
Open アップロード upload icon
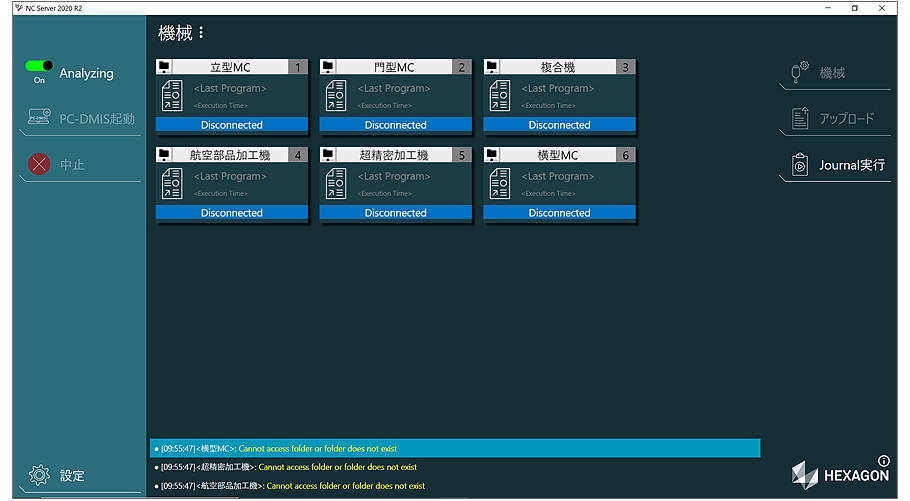(800, 118)
